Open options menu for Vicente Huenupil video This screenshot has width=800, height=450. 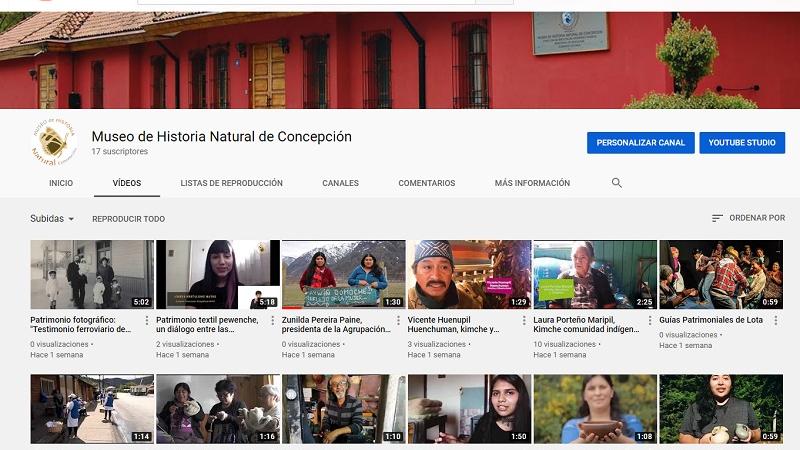coord(524,320)
